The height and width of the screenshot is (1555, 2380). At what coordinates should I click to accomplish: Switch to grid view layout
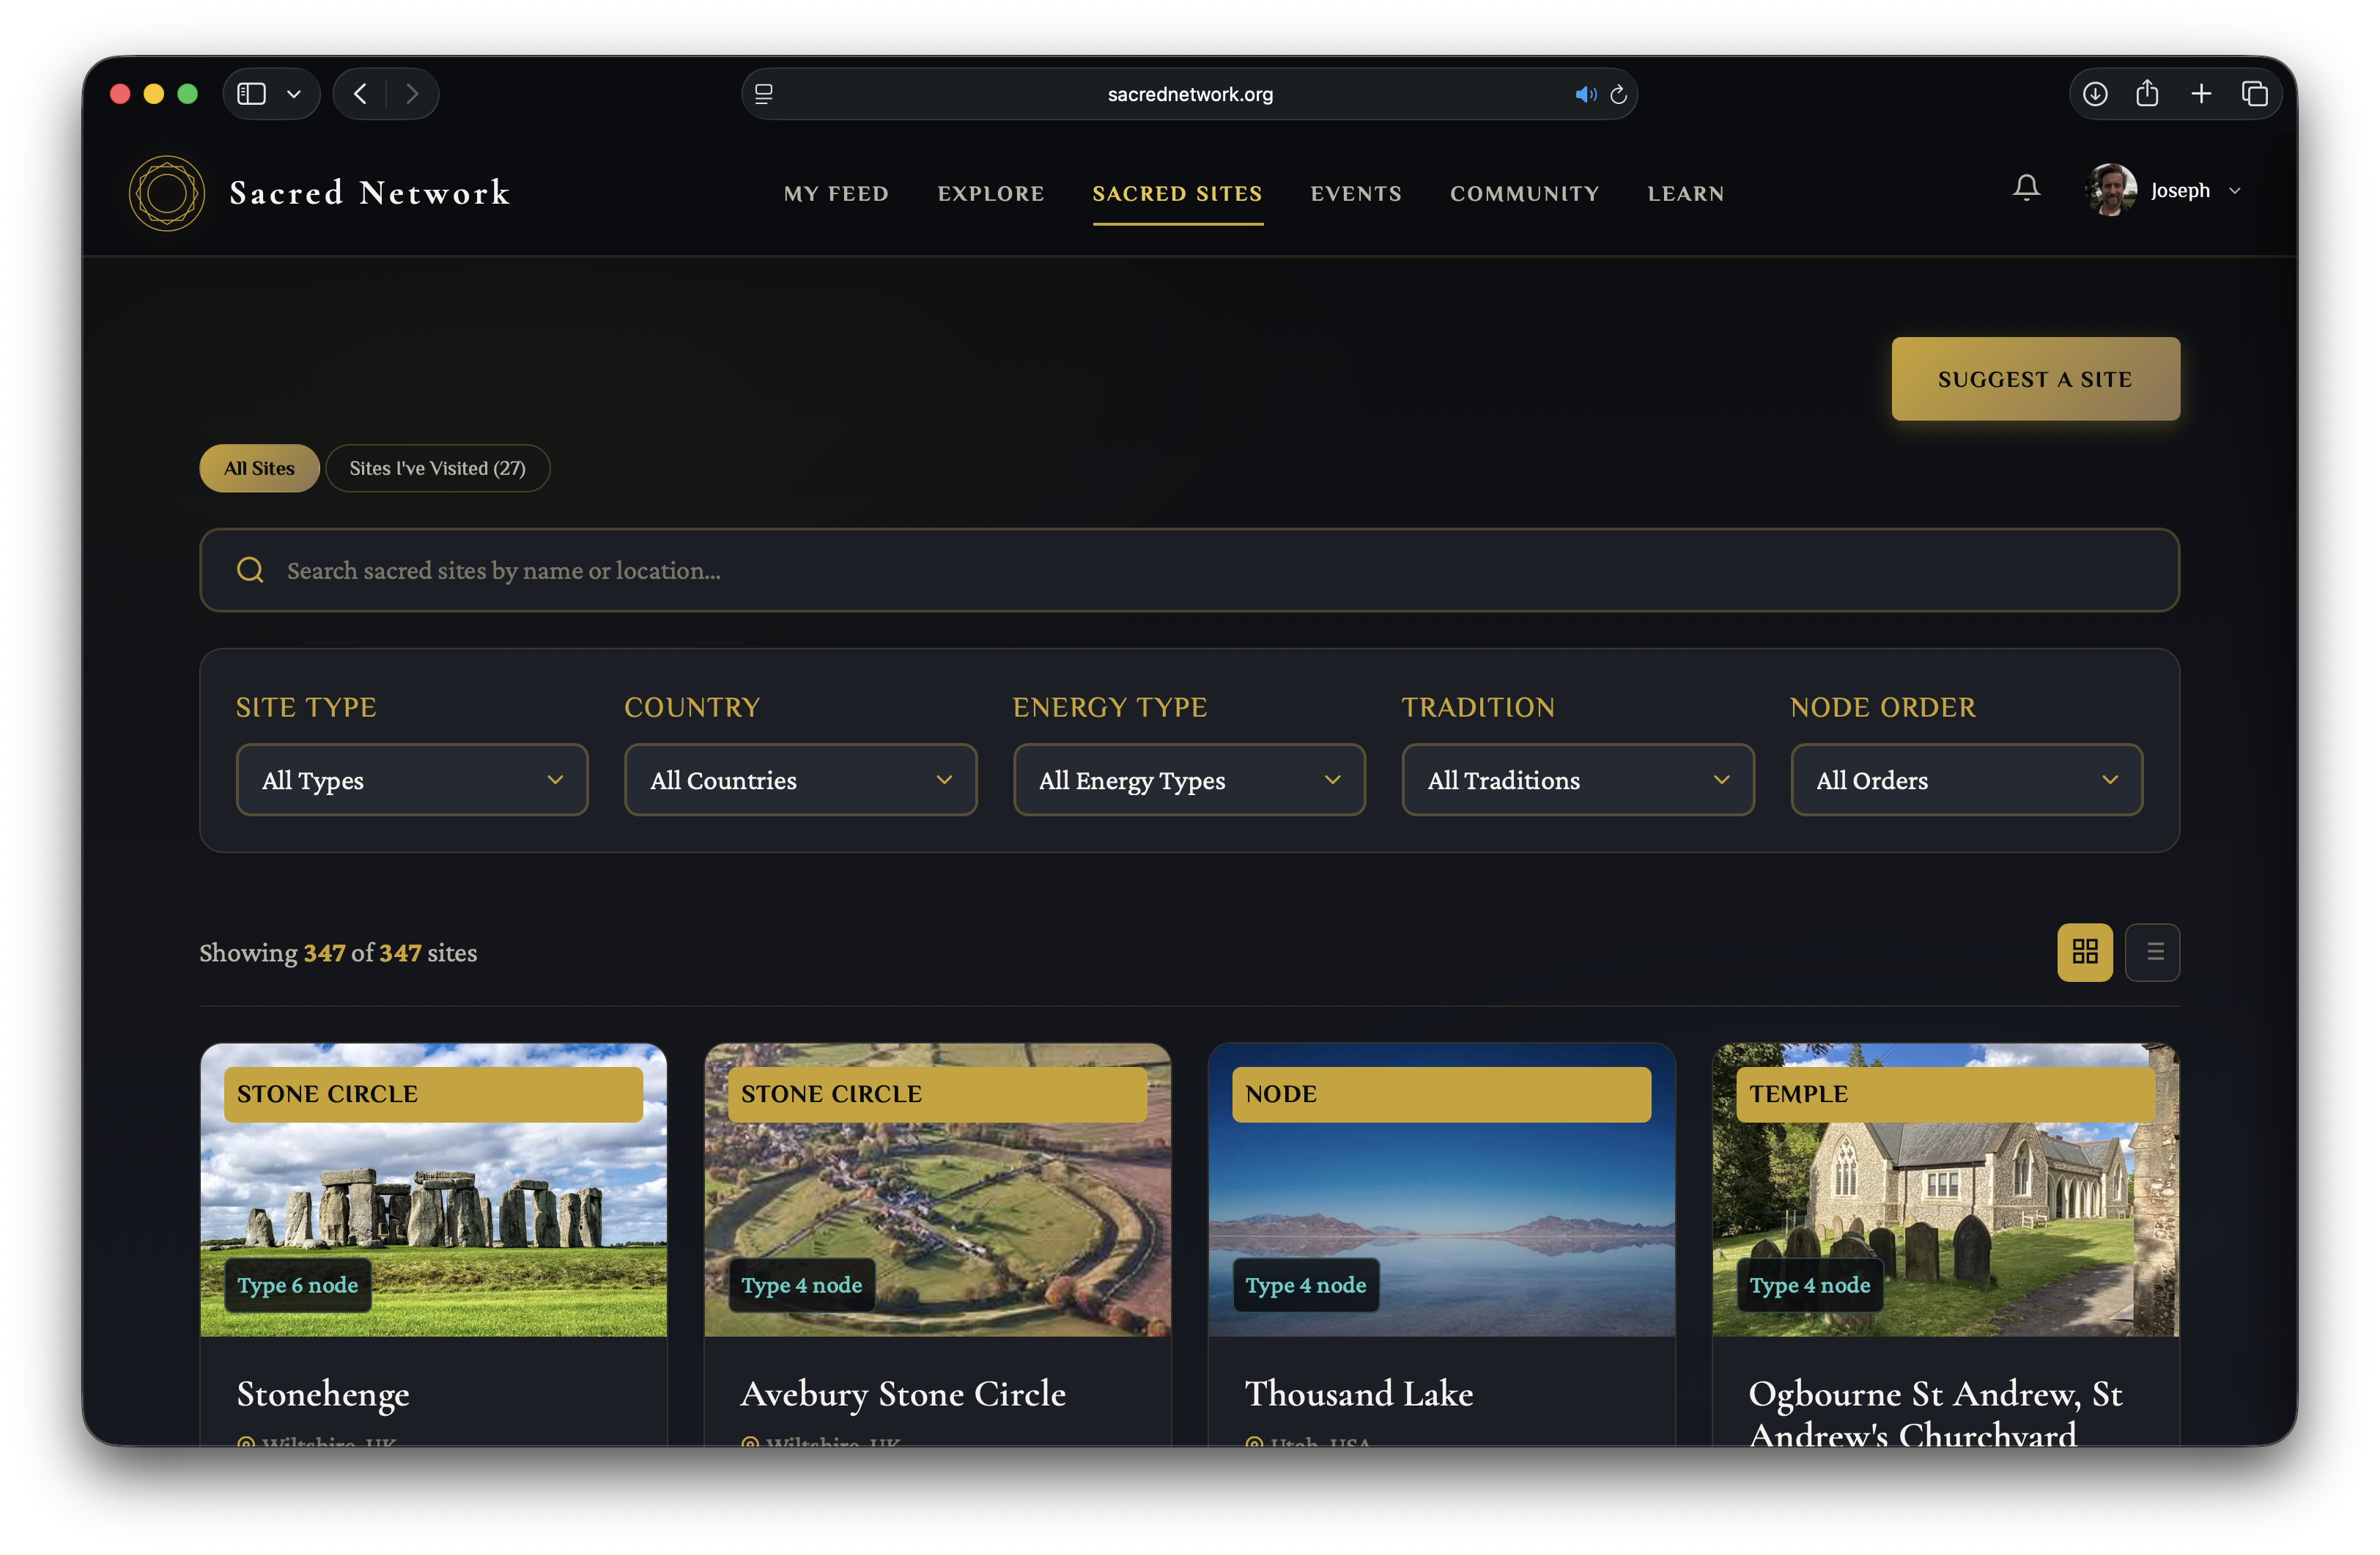pyautogui.click(x=2085, y=952)
